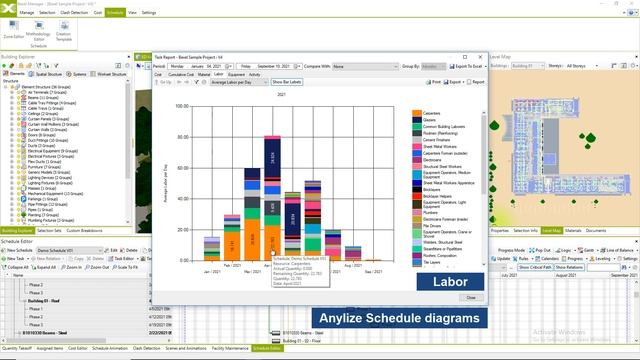The height and width of the screenshot is (360, 640).
Task: Open the Demo Schedule dropdown
Action: point(69,250)
